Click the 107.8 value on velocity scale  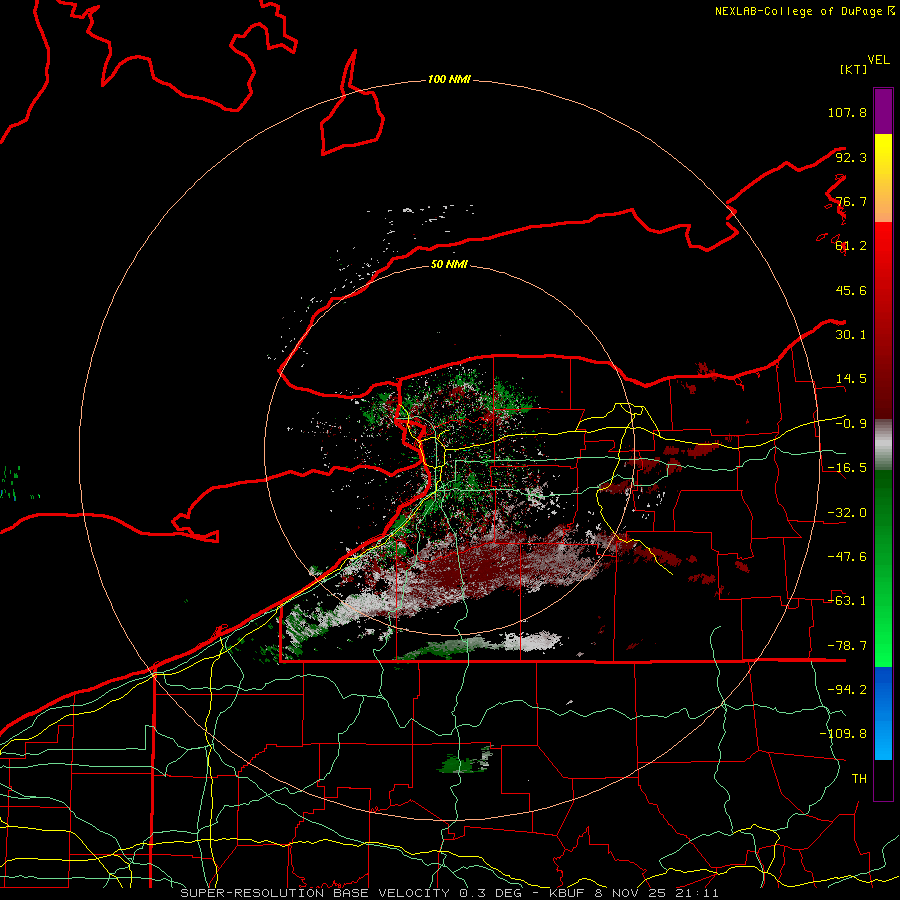847,112
